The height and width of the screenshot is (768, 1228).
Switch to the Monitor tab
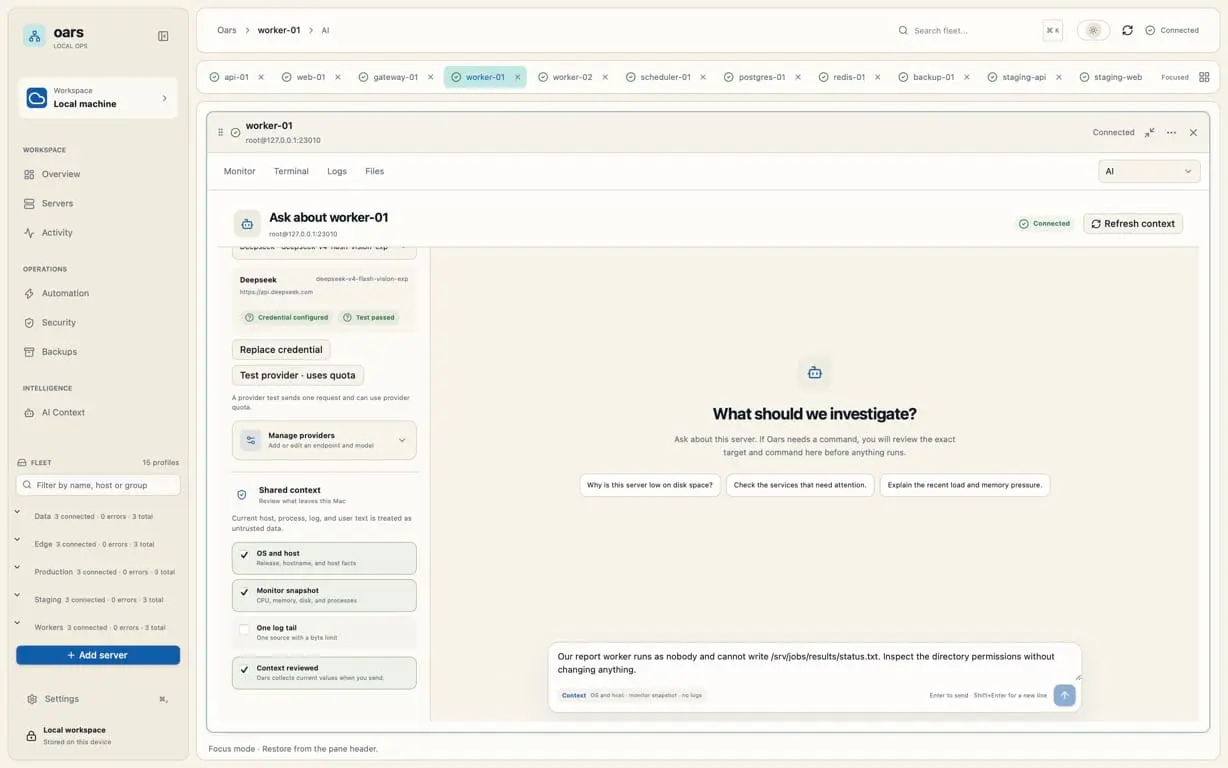click(239, 171)
